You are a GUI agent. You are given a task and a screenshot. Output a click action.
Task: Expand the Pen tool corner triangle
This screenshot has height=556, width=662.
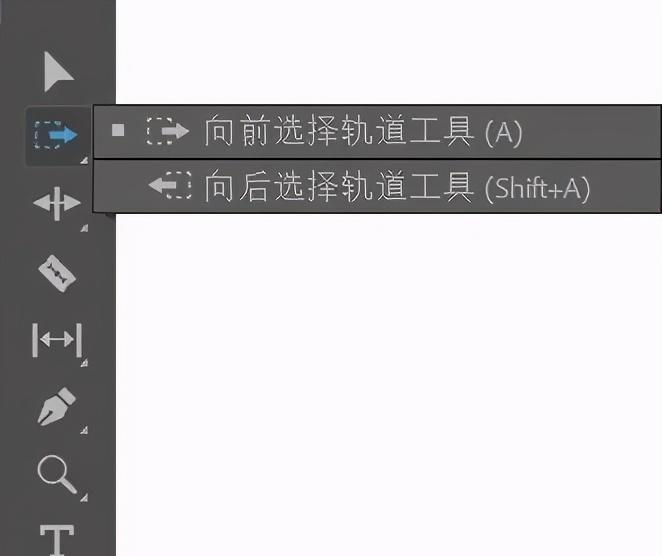84,430
